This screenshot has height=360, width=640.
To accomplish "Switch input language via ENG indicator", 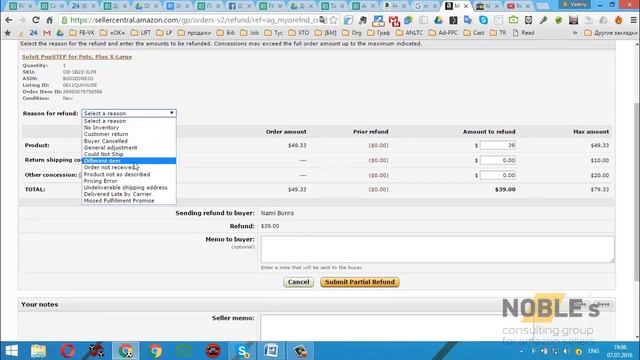I will (x=593, y=351).
